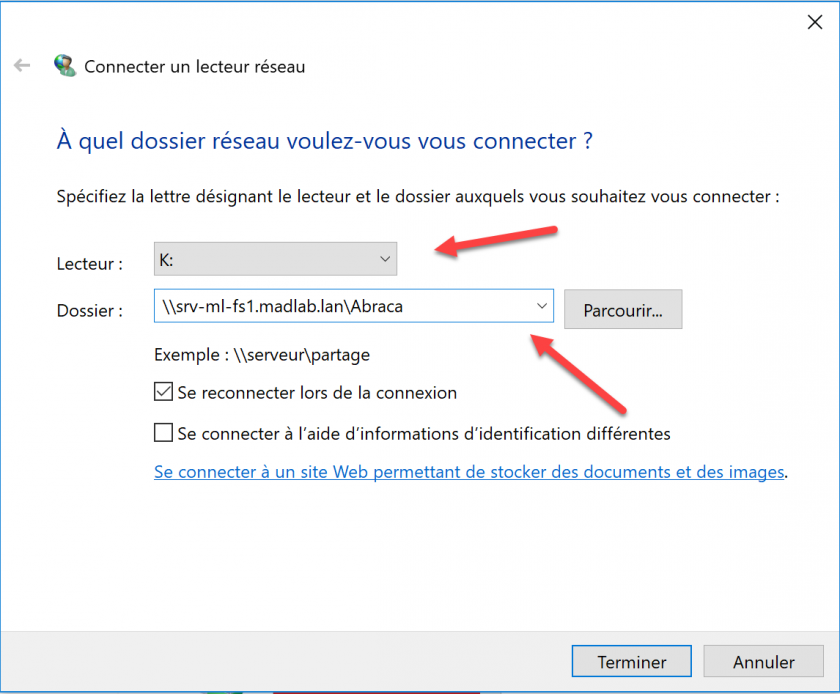This screenshot has width=840, height=694.
Task: Cancel the dialog with the Annuler button
Action: (x=763, y=661)
